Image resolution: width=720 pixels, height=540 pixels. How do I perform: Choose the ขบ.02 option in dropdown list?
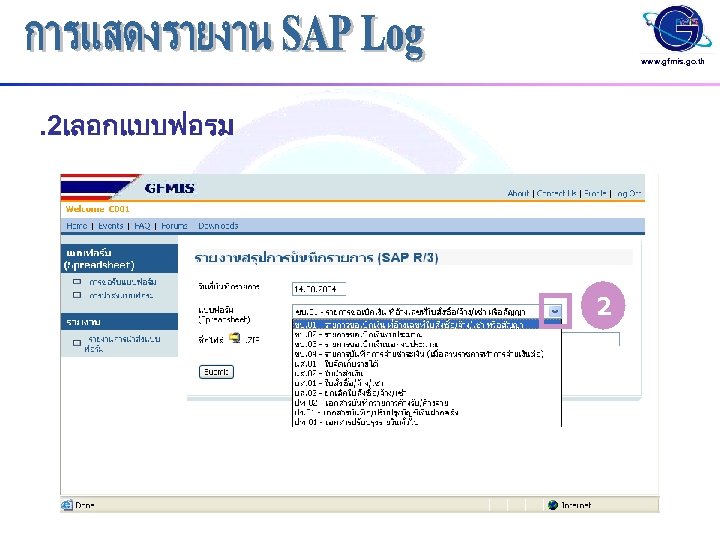tap(427, 334)
